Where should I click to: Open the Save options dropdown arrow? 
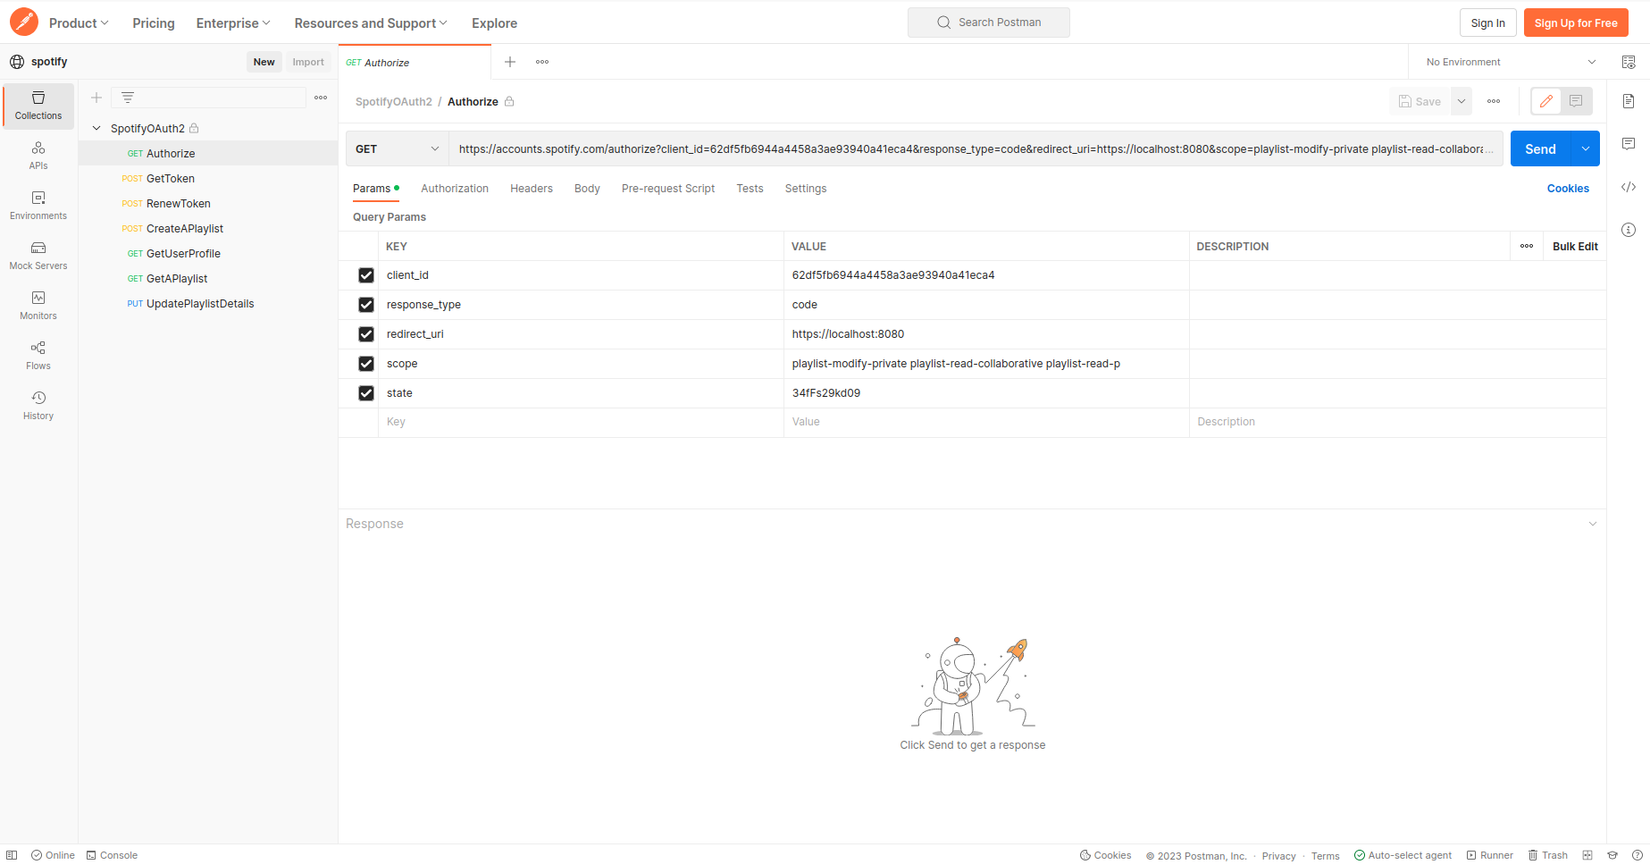[1461, 101]
